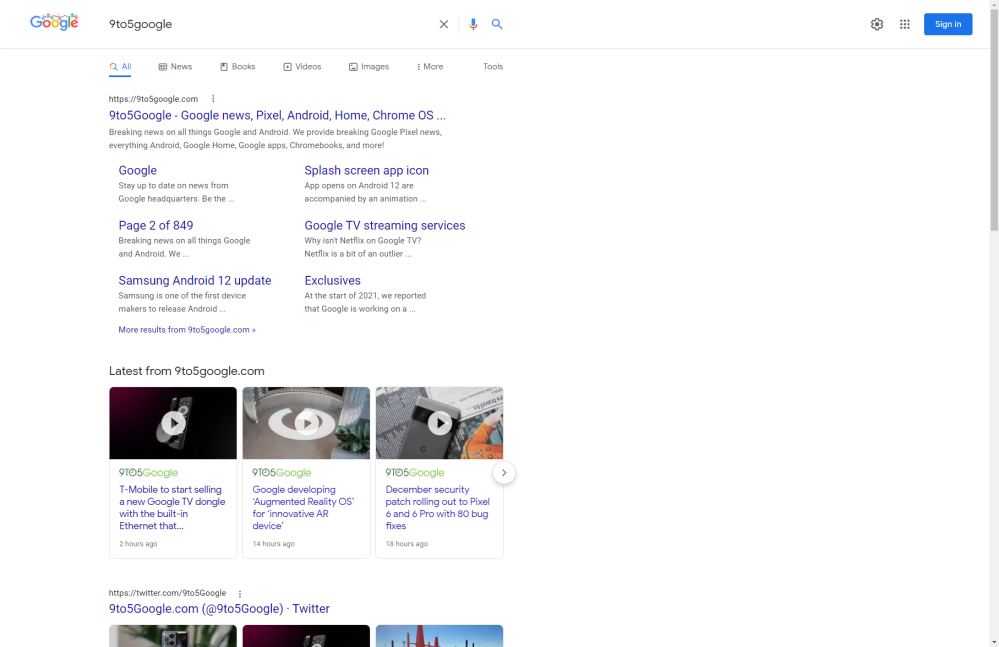Viewport: 999px width, 647px height.
Task: Switch to the News tab
Action: (175, 66)
